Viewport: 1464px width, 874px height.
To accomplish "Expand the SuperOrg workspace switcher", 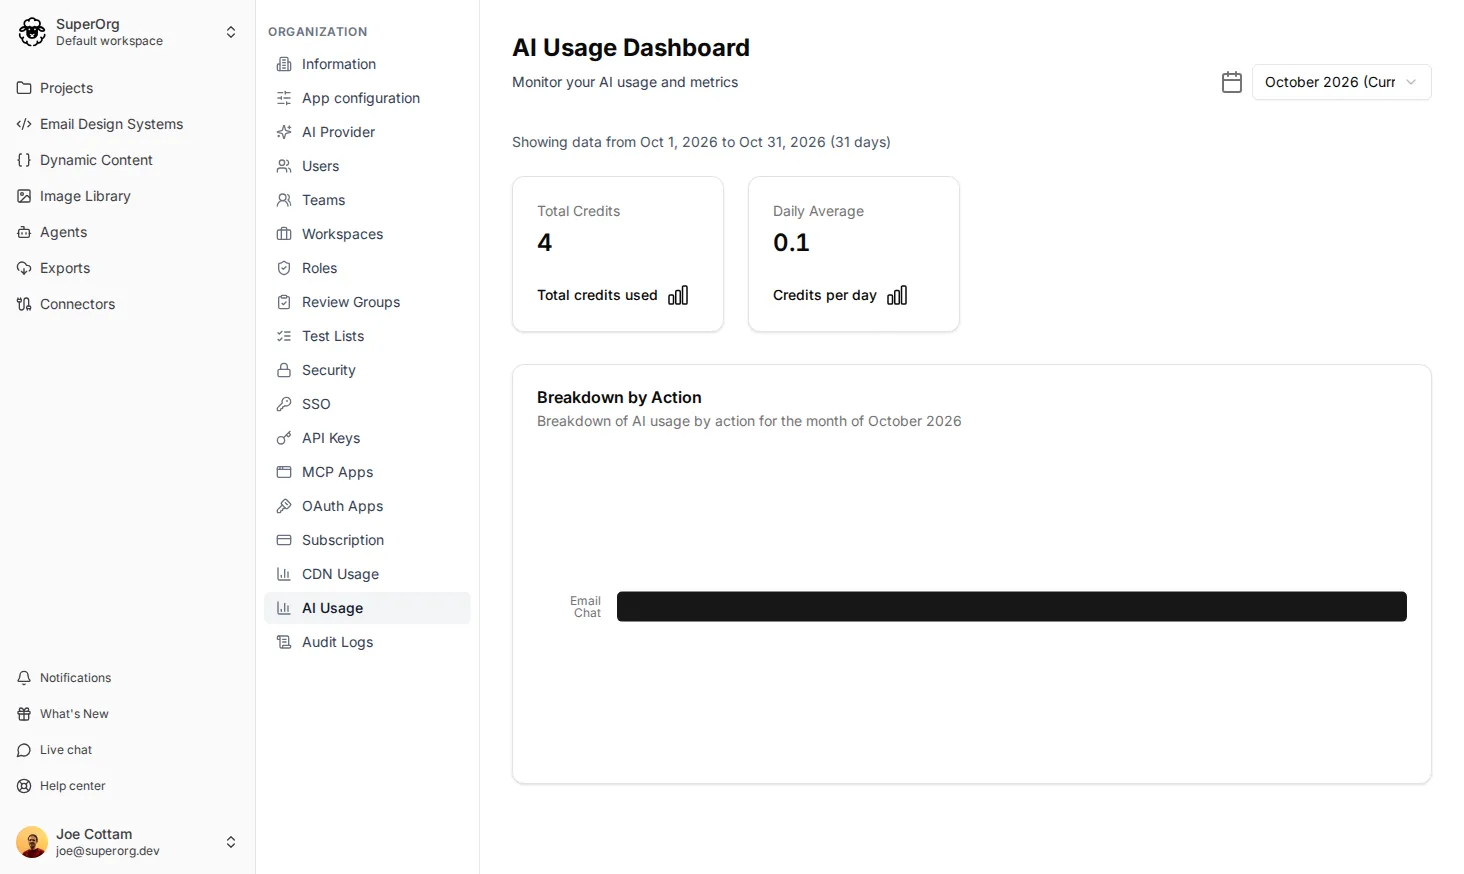I will (231, 32).
